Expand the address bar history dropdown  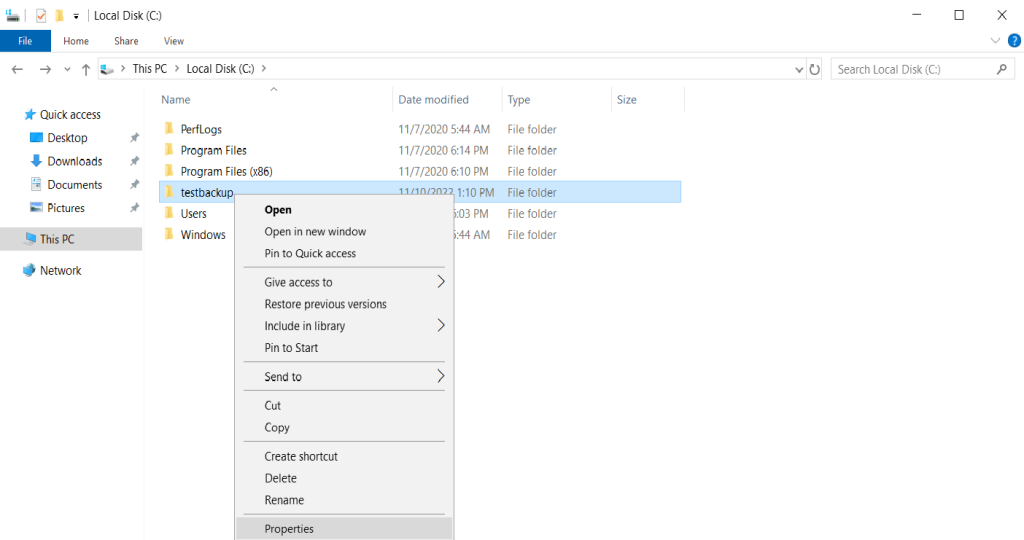click(799, 69)
